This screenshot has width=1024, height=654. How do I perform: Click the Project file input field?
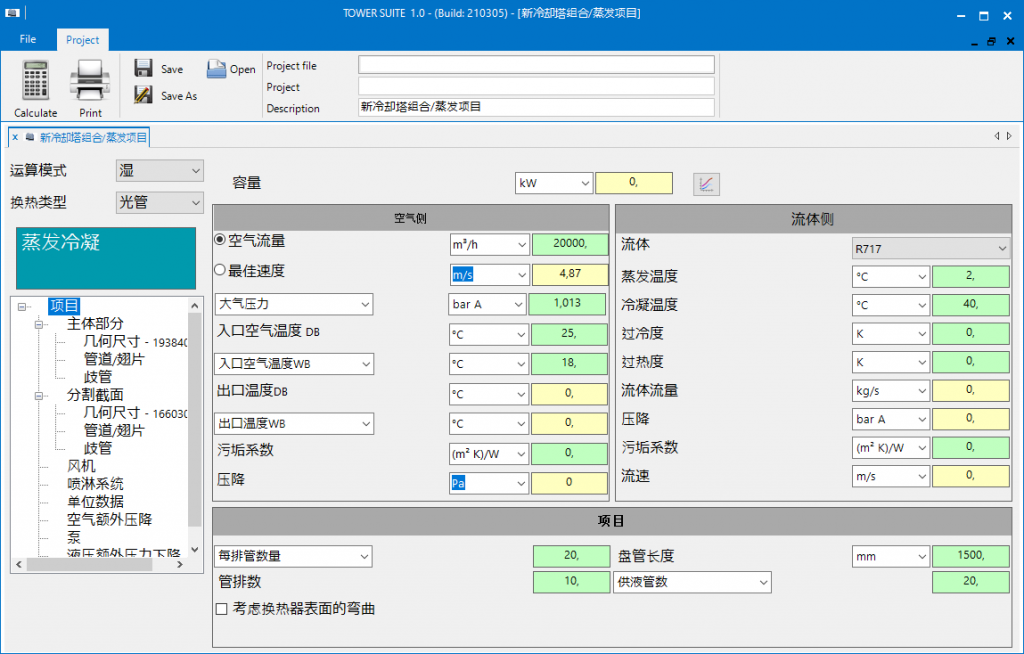click(x=536, y=65)
